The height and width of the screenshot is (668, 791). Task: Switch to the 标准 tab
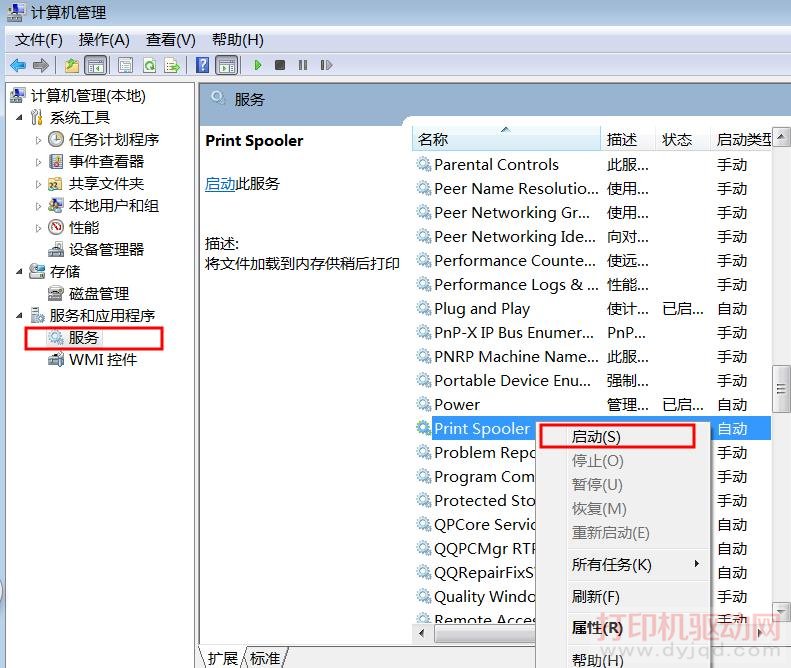tap(265, 658)
